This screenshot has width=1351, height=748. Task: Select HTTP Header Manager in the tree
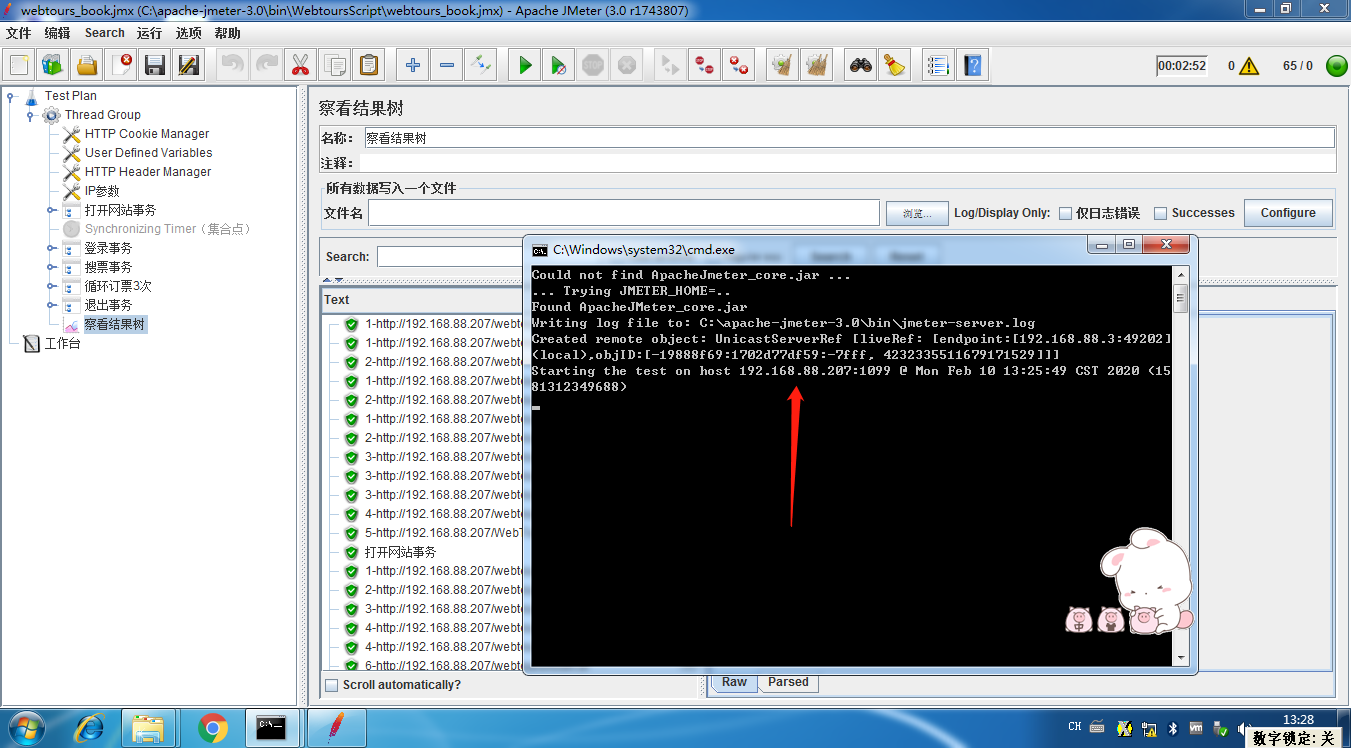pos(148,172)
